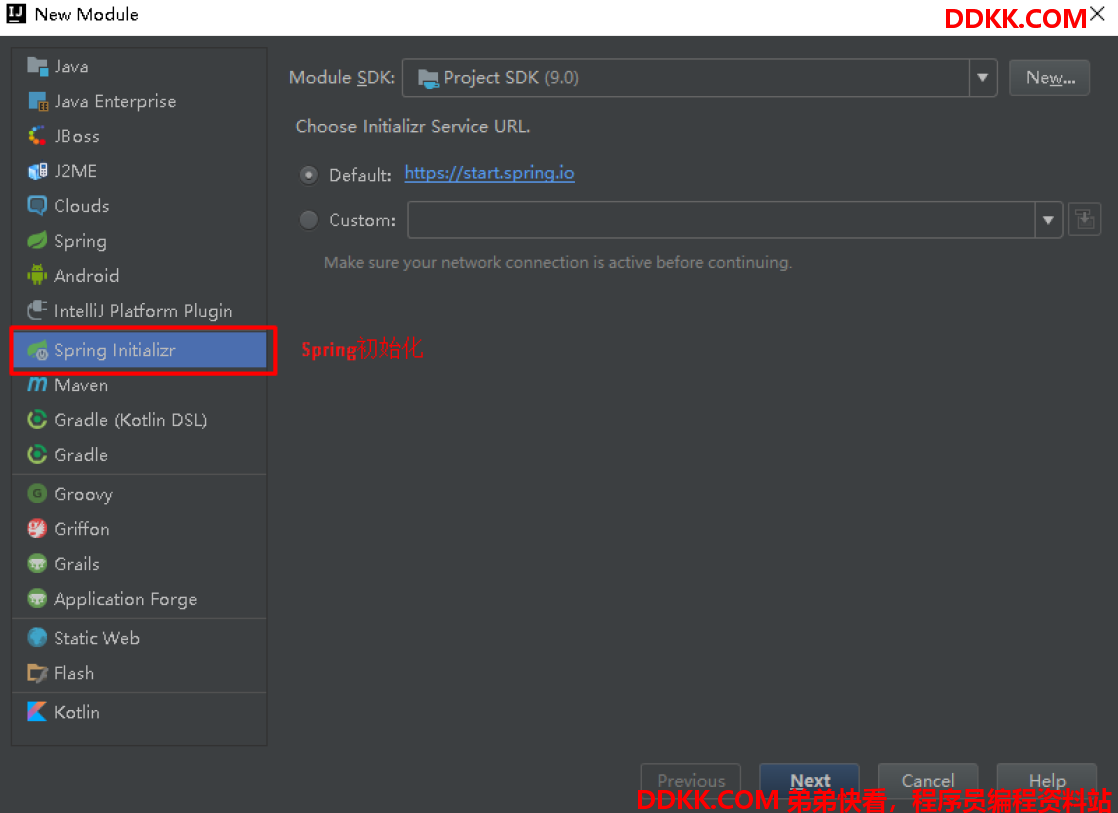This screenshot has width=1118, height=813.
Task: Select the JBoss label in the list
Action: click(77, 136)
